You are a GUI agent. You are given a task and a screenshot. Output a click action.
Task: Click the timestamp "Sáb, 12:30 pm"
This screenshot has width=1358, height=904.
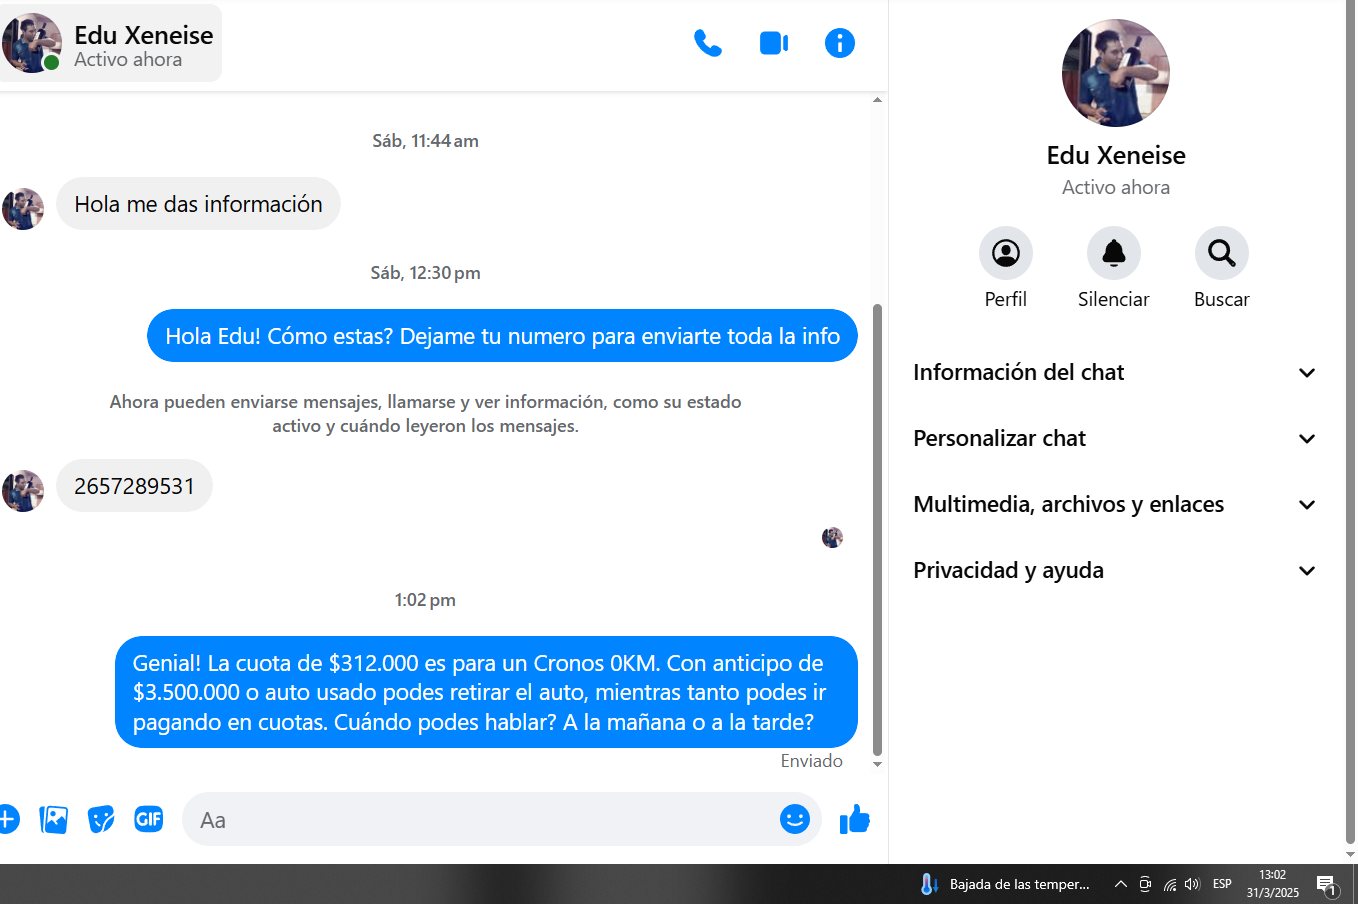pyautogui.click(x=425, y=273)
